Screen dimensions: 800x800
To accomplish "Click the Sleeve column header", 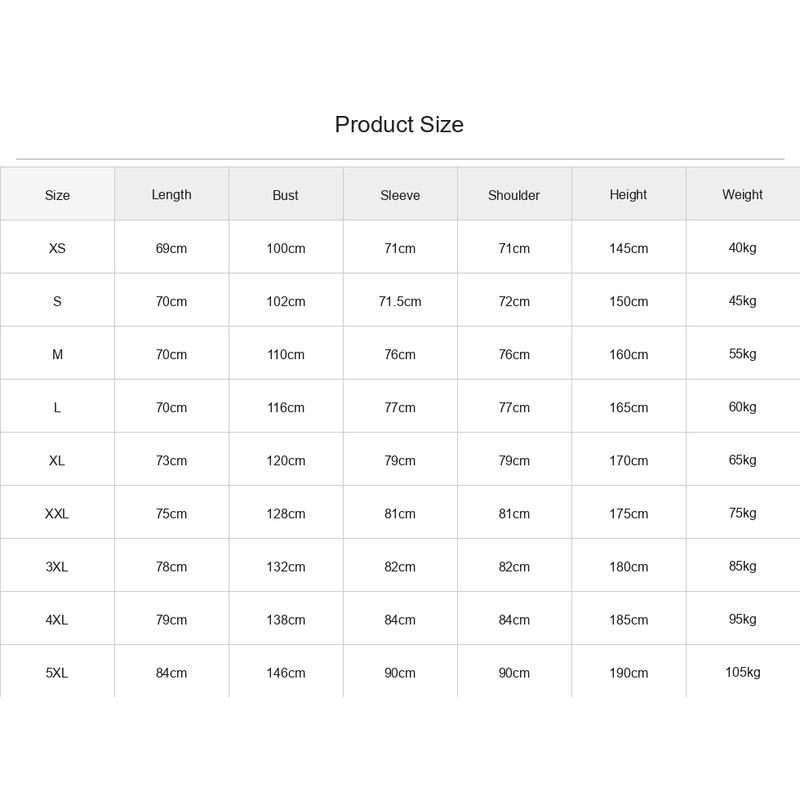I will (400, 195).
